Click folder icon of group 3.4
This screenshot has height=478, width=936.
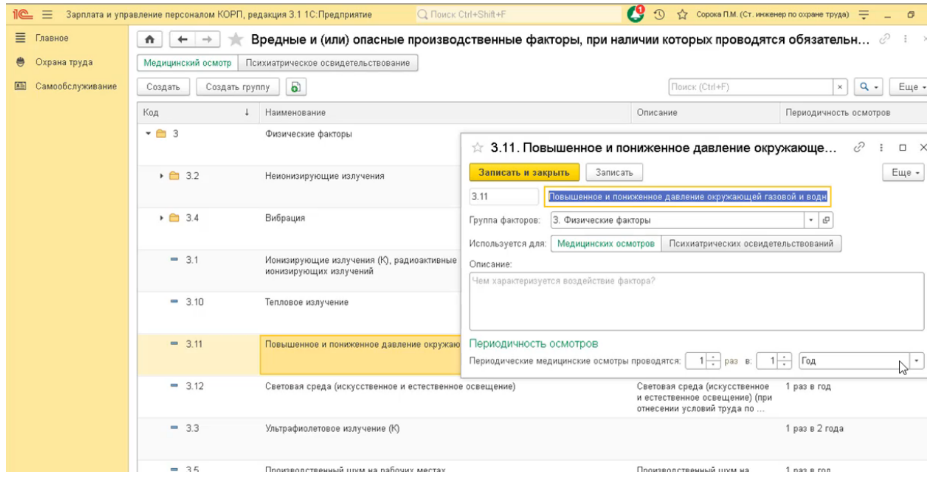(174, 218)
